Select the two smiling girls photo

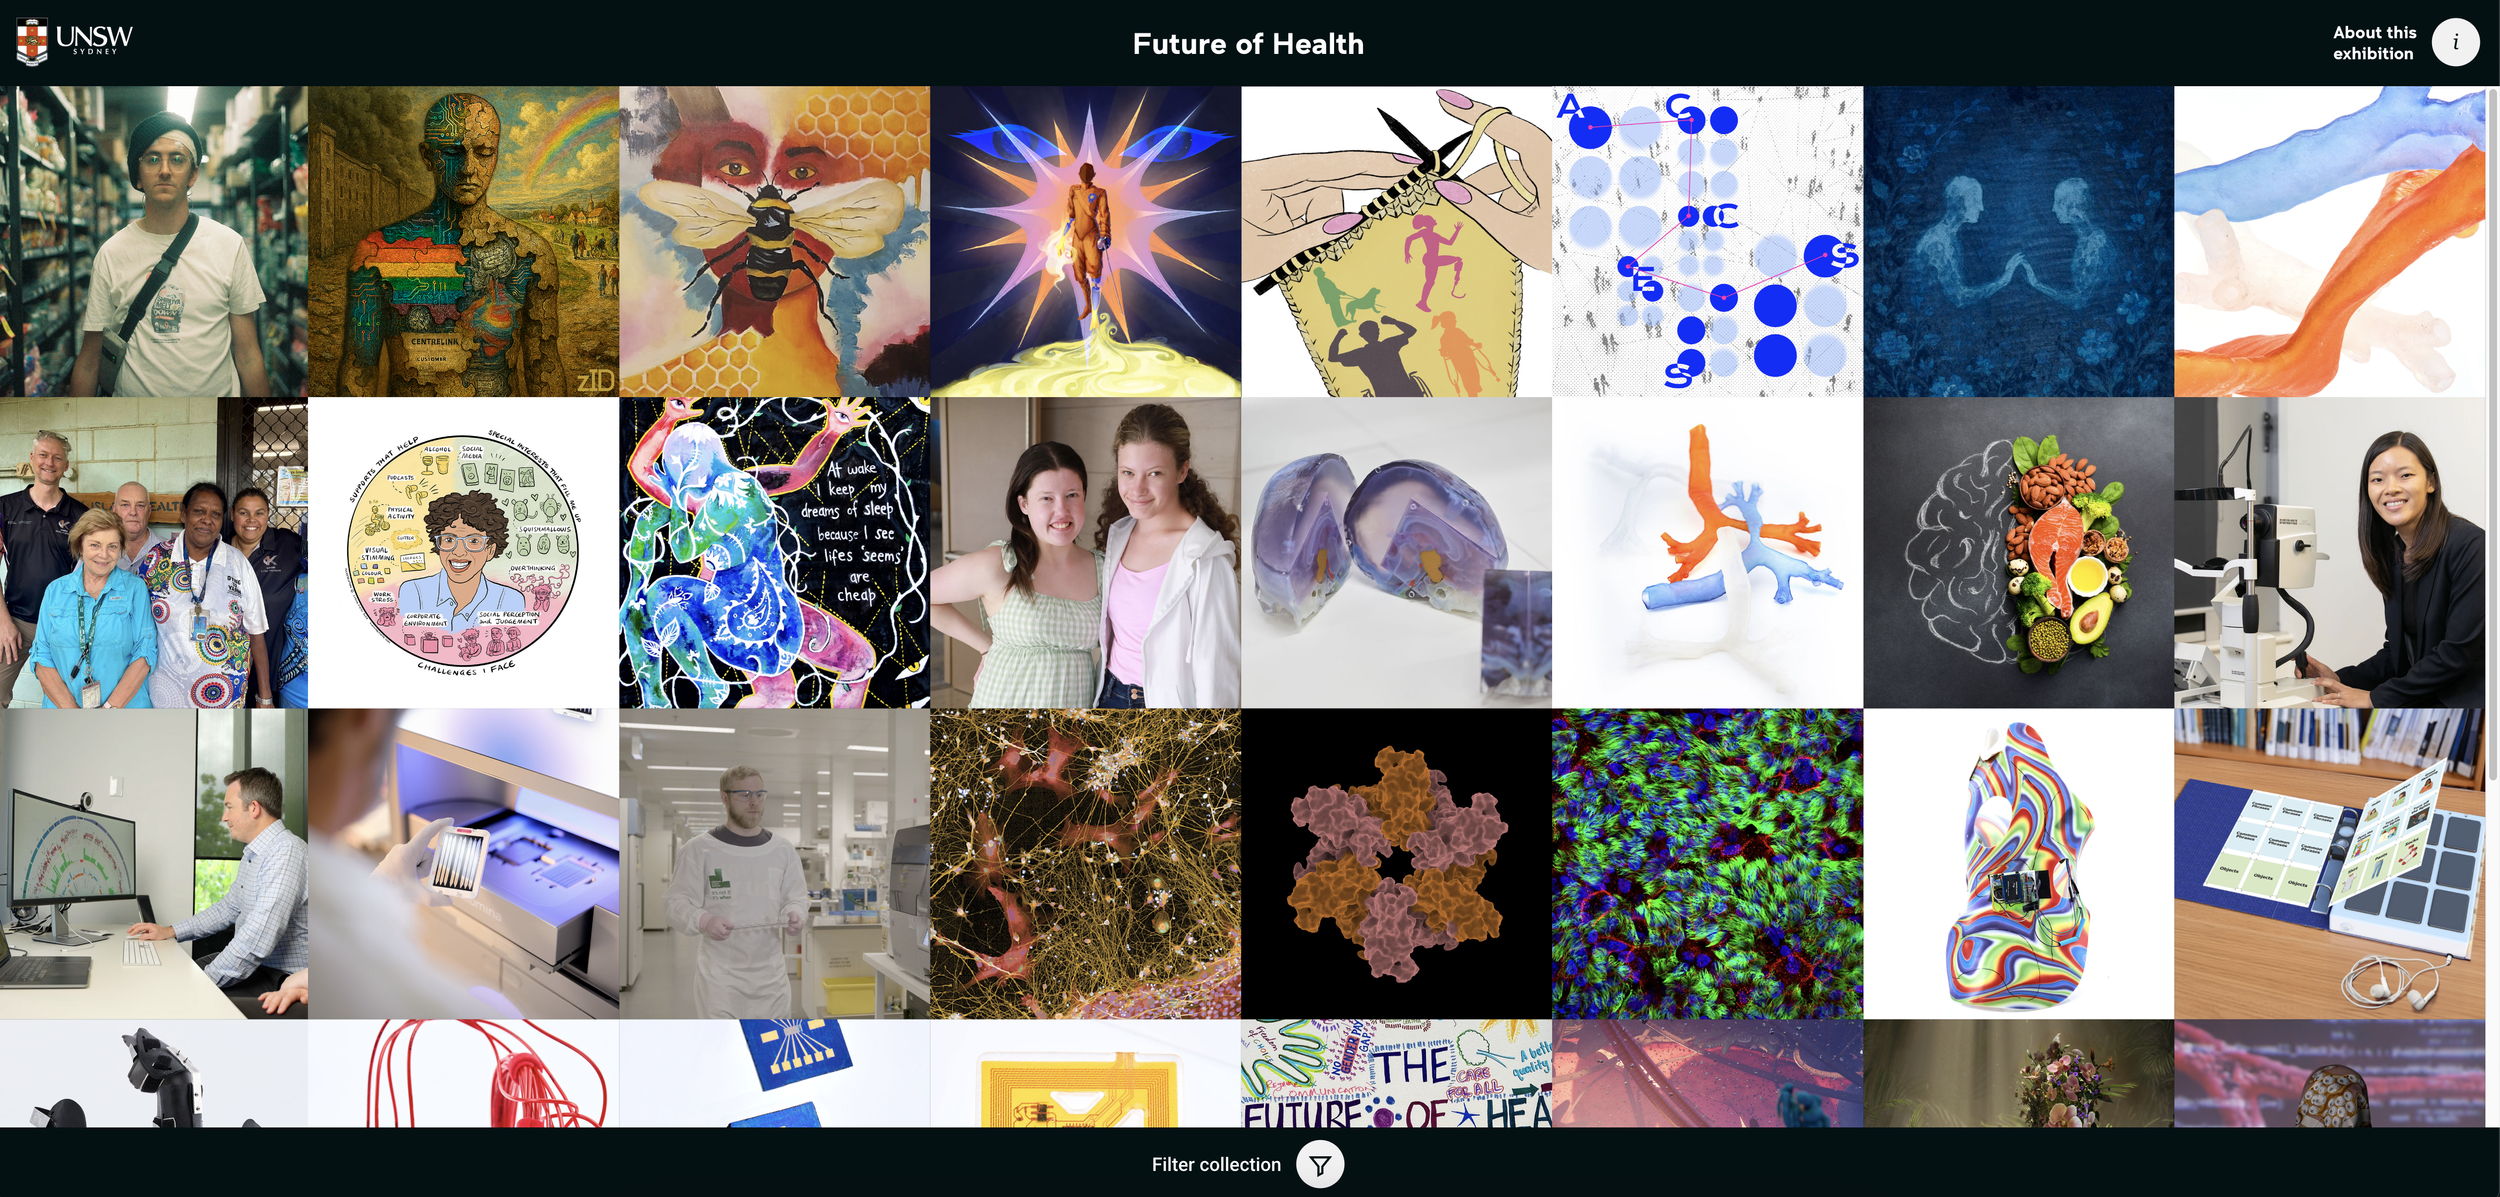tap(1085, 553)
